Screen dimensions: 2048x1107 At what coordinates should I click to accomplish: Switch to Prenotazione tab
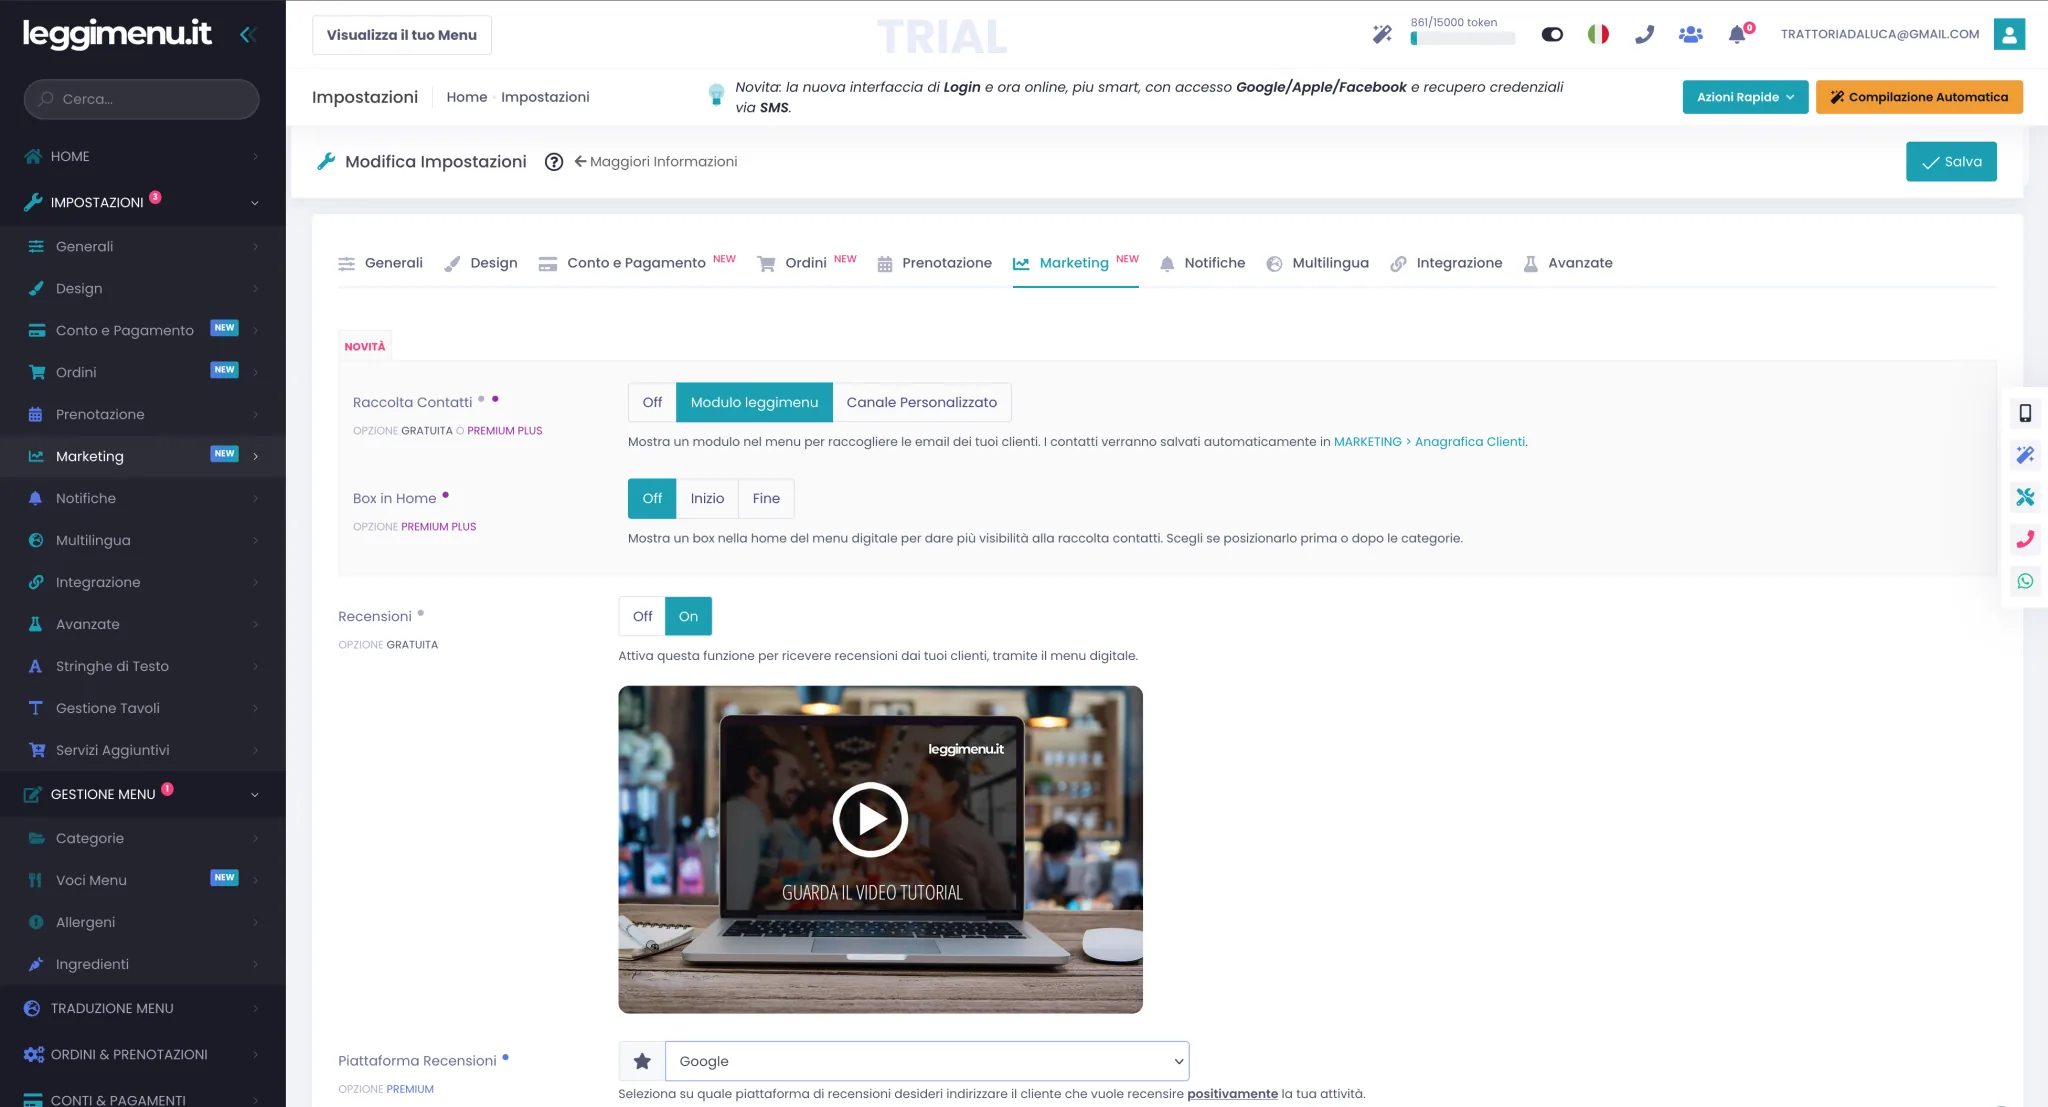pos(934,263)
